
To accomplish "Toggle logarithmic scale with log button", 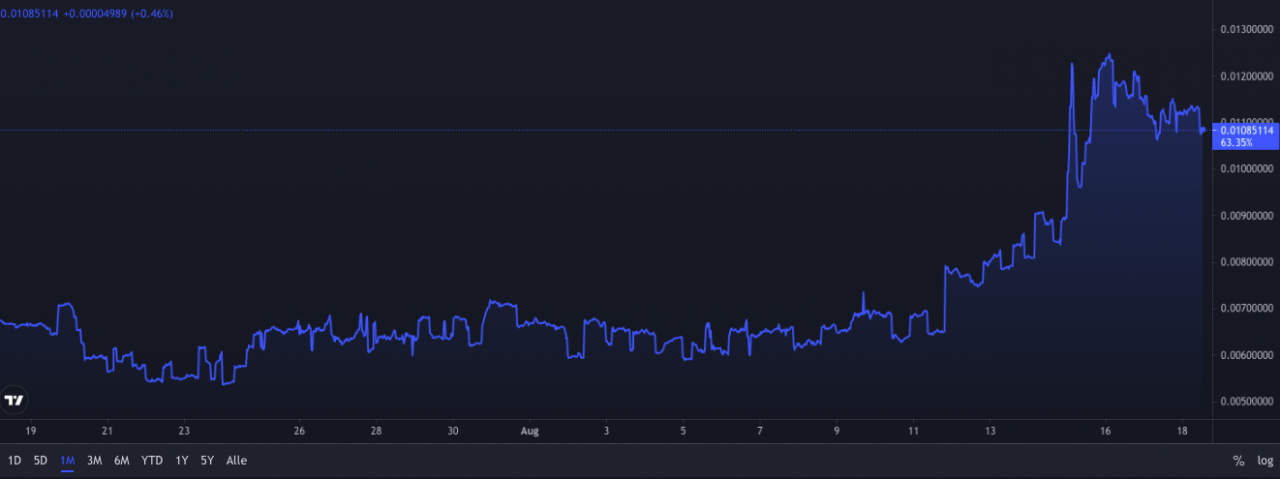I will pos(1265,461).
